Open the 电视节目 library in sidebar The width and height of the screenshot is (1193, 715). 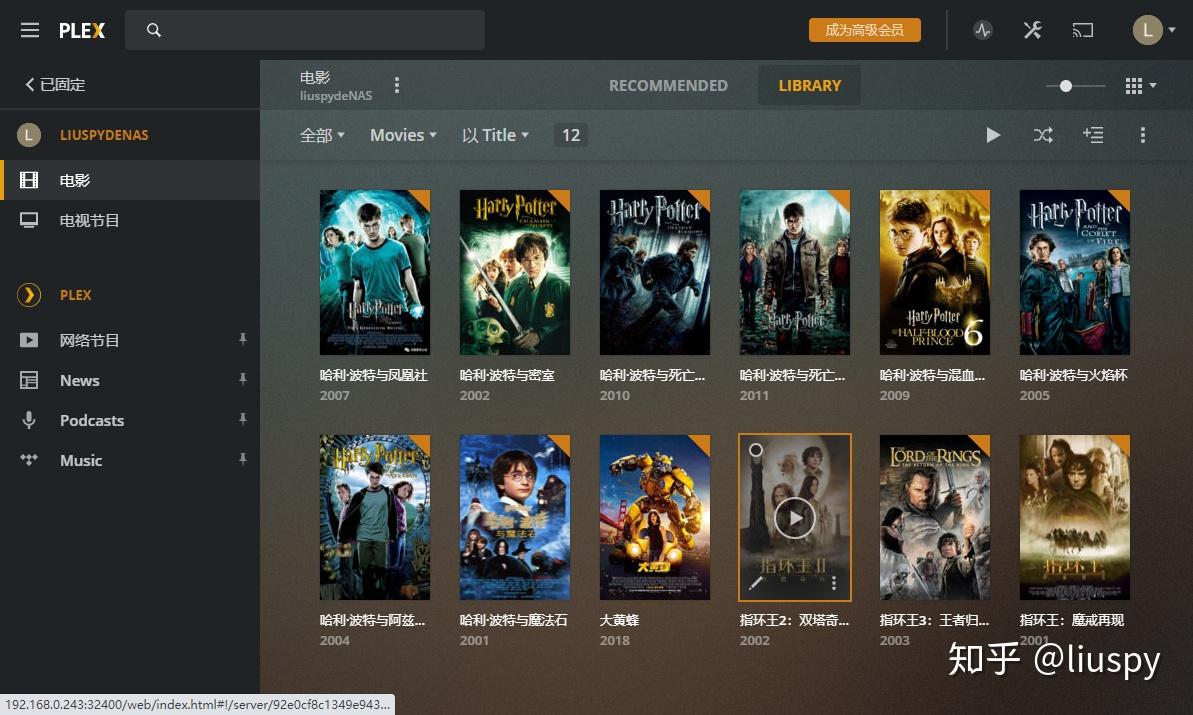click(130, 221)
